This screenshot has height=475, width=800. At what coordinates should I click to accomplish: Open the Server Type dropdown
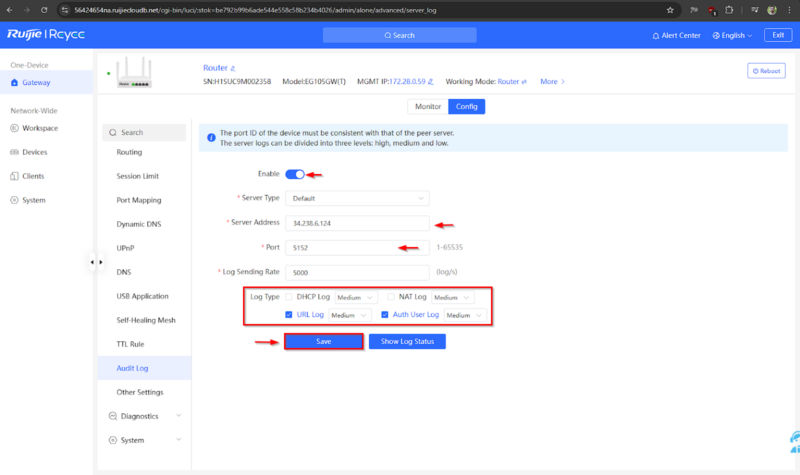point(357,198)
